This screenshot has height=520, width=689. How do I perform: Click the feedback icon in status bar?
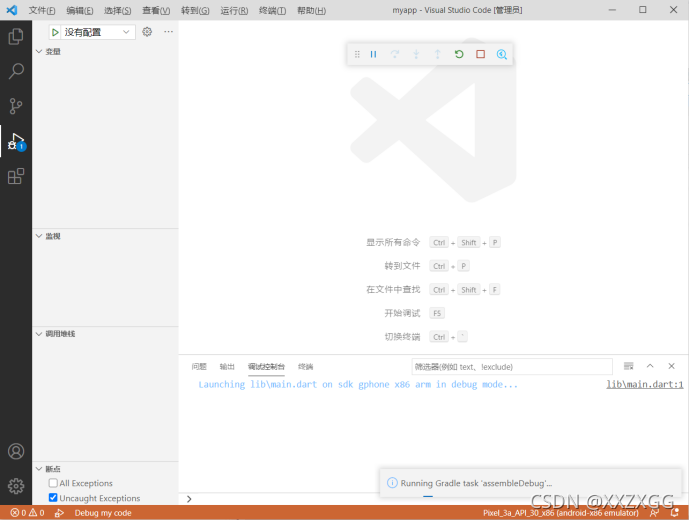tap(654, 513)
